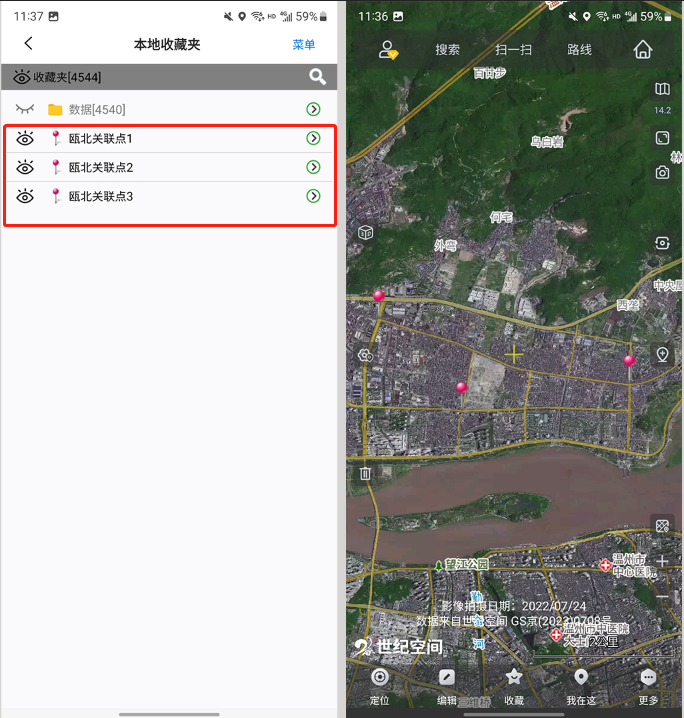
Task: Zoom in with the plus button
Action: click(x=662, y=561)
